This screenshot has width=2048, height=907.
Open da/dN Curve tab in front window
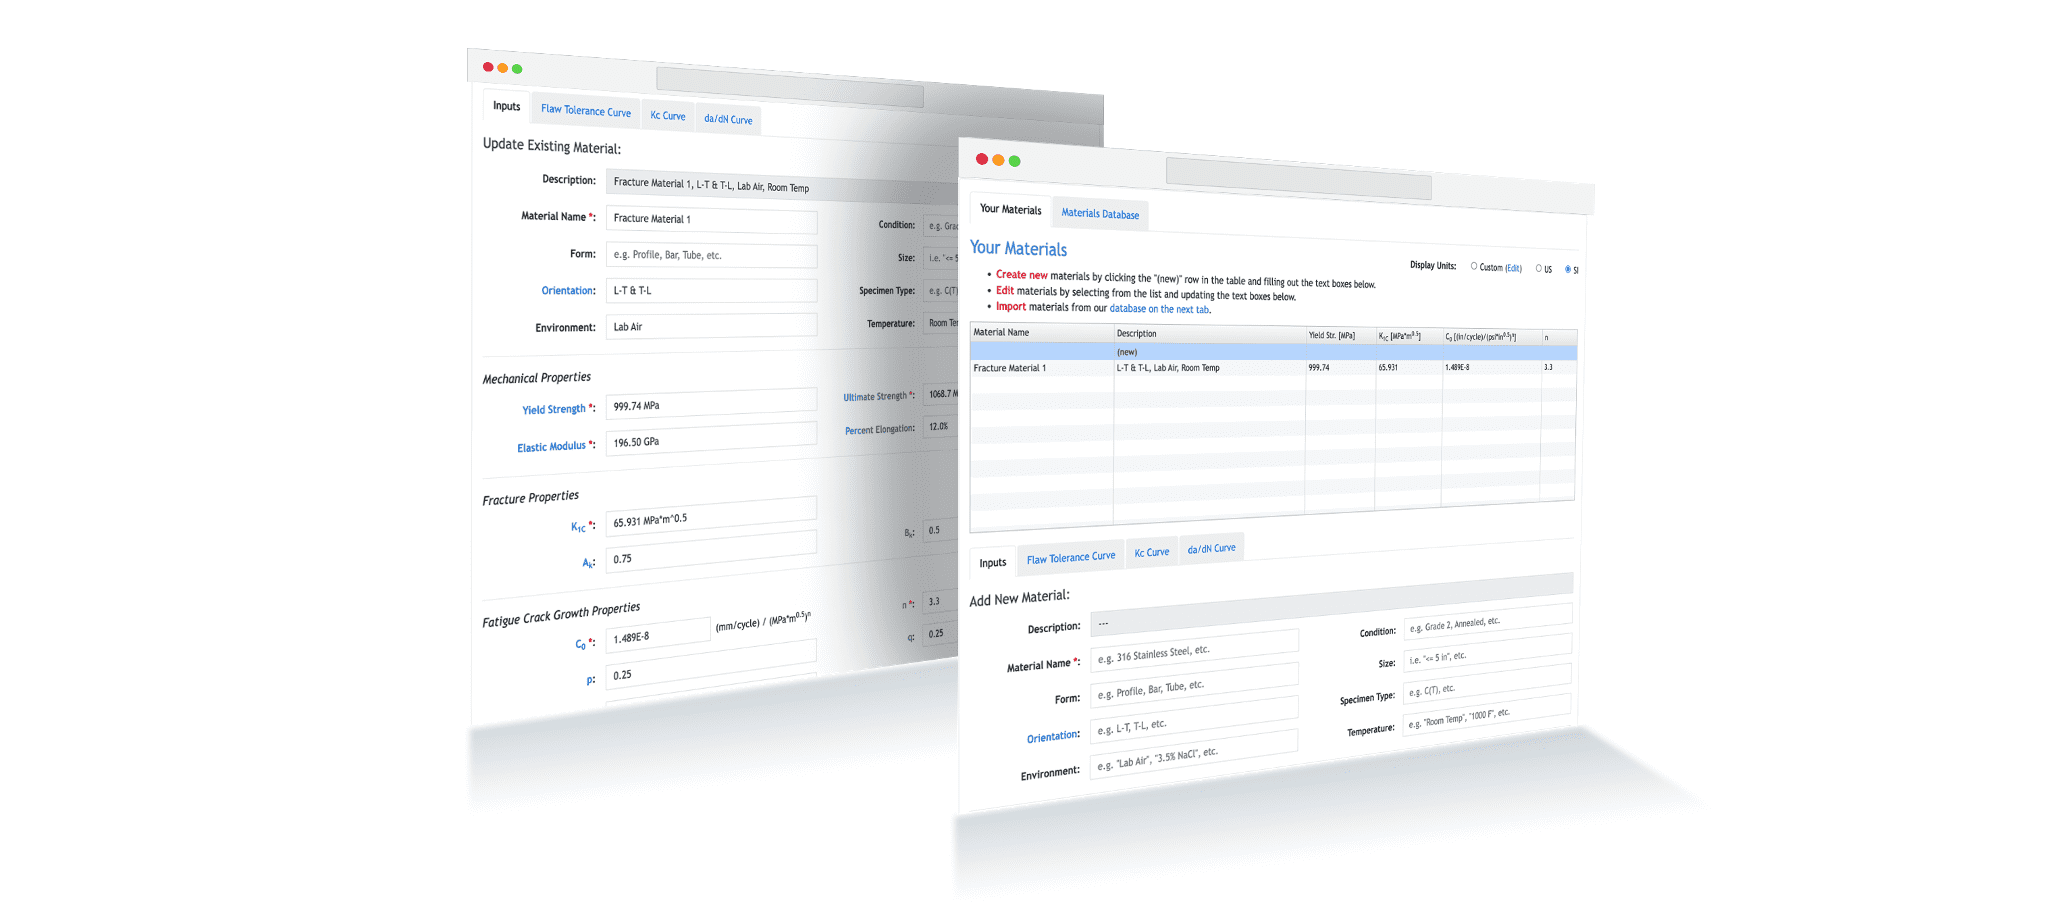click(1211, 548)
